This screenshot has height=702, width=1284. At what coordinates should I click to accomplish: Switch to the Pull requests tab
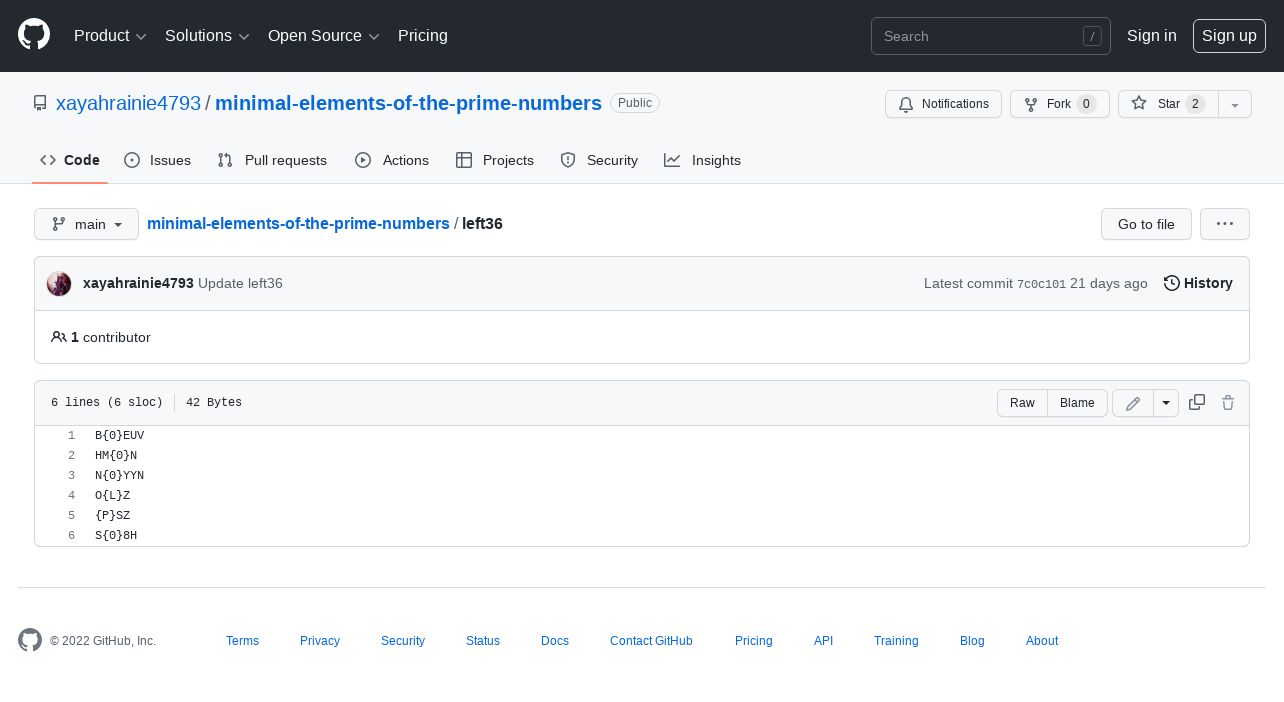coord(272,160)
